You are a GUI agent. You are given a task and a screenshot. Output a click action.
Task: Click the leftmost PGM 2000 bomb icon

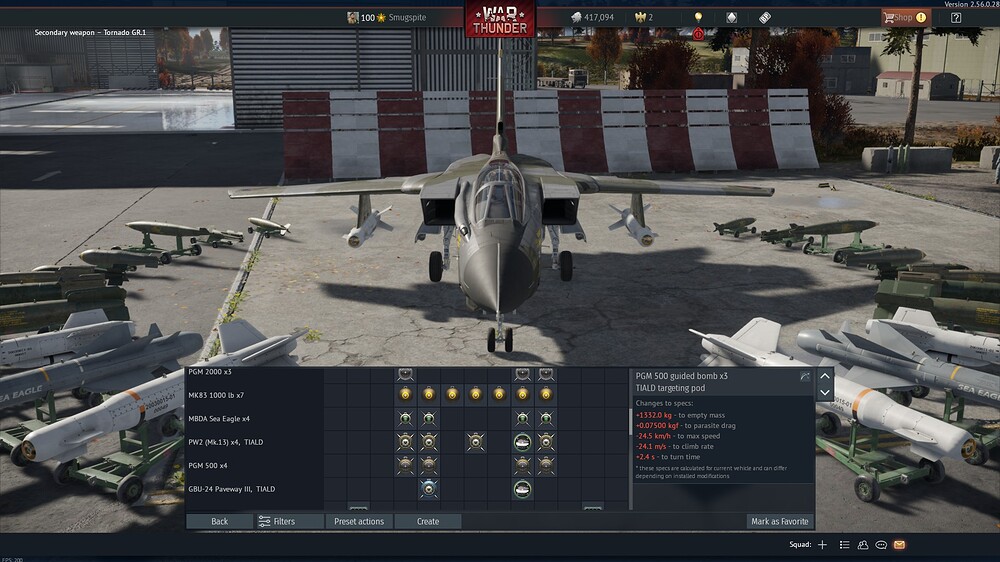[405, 374]
